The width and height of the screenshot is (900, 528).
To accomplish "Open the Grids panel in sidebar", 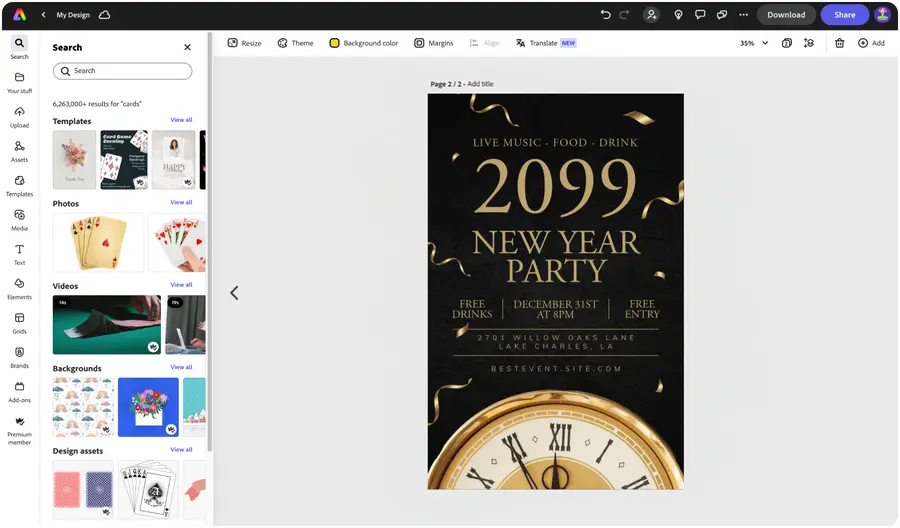I will (x=19, y=324).
